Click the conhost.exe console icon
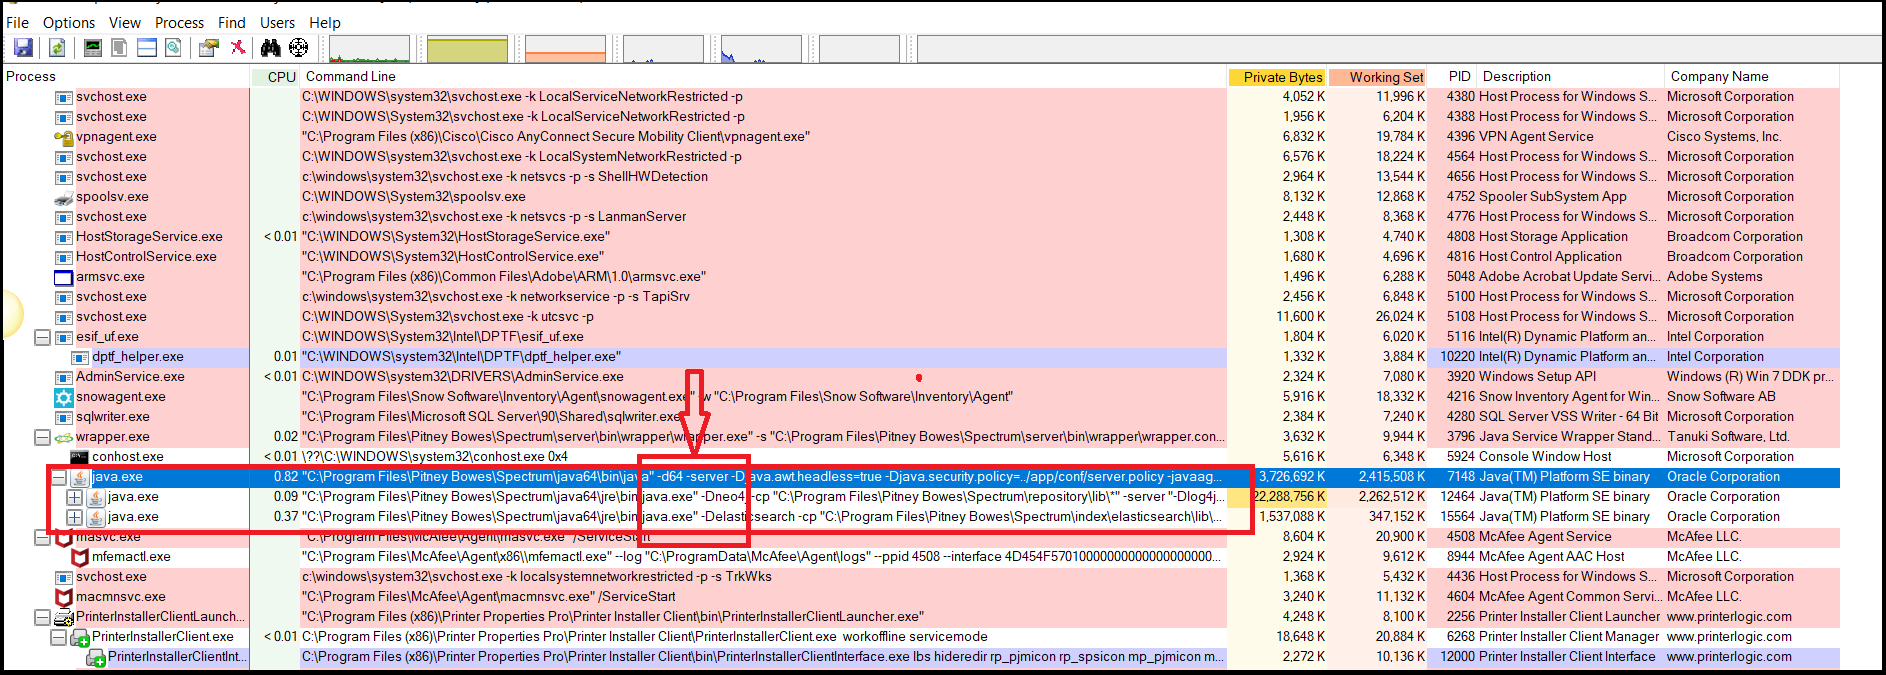1886x675 pixels. click(80, 457)
